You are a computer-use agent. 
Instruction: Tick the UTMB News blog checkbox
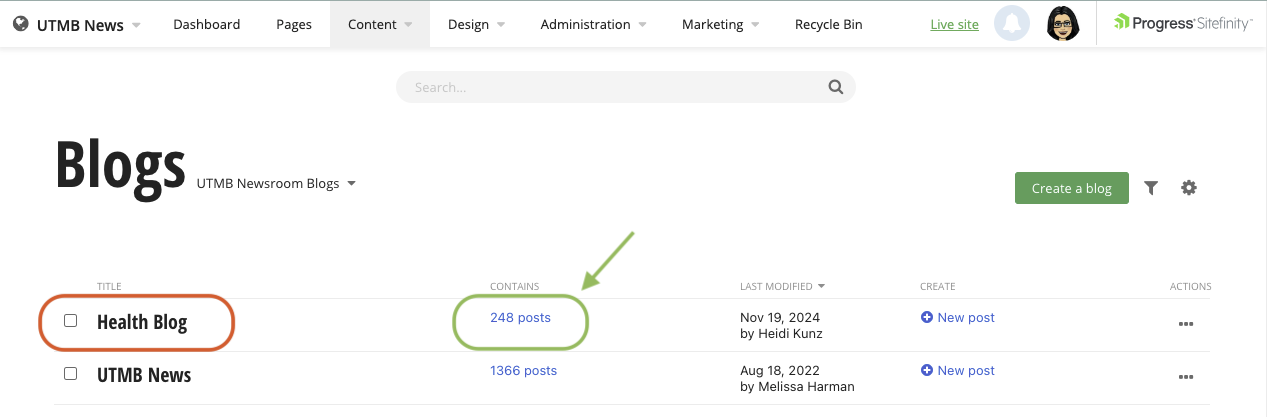[71, 374]
